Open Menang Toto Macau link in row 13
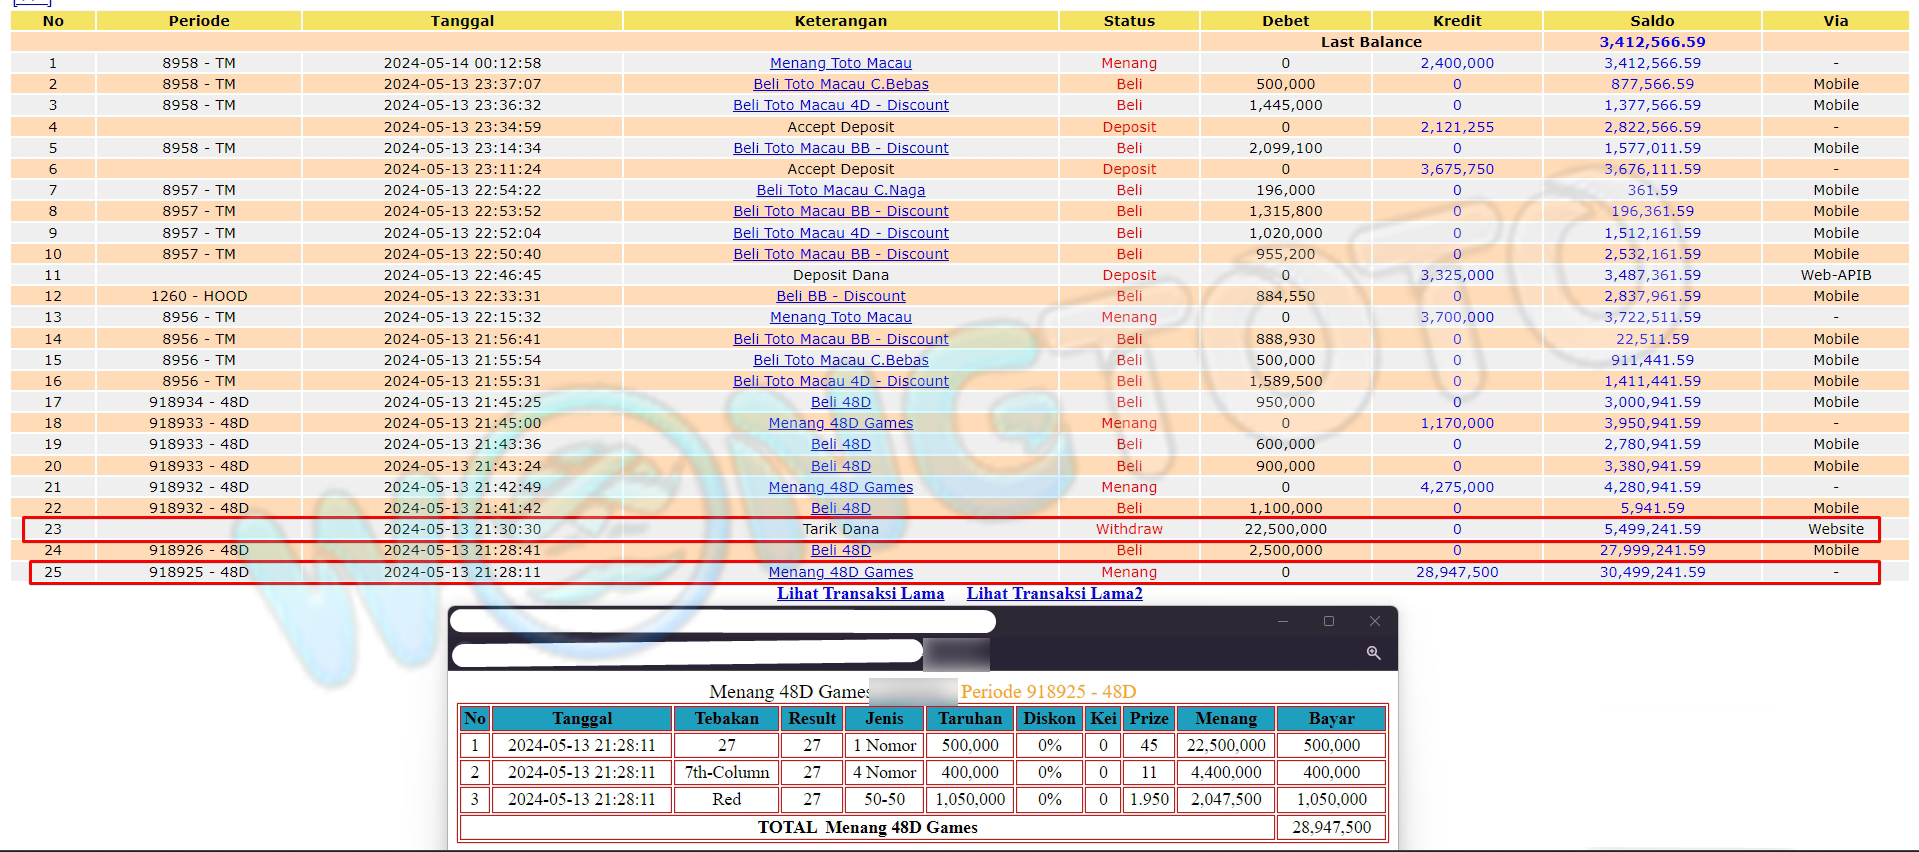 [x=840, y=317]
